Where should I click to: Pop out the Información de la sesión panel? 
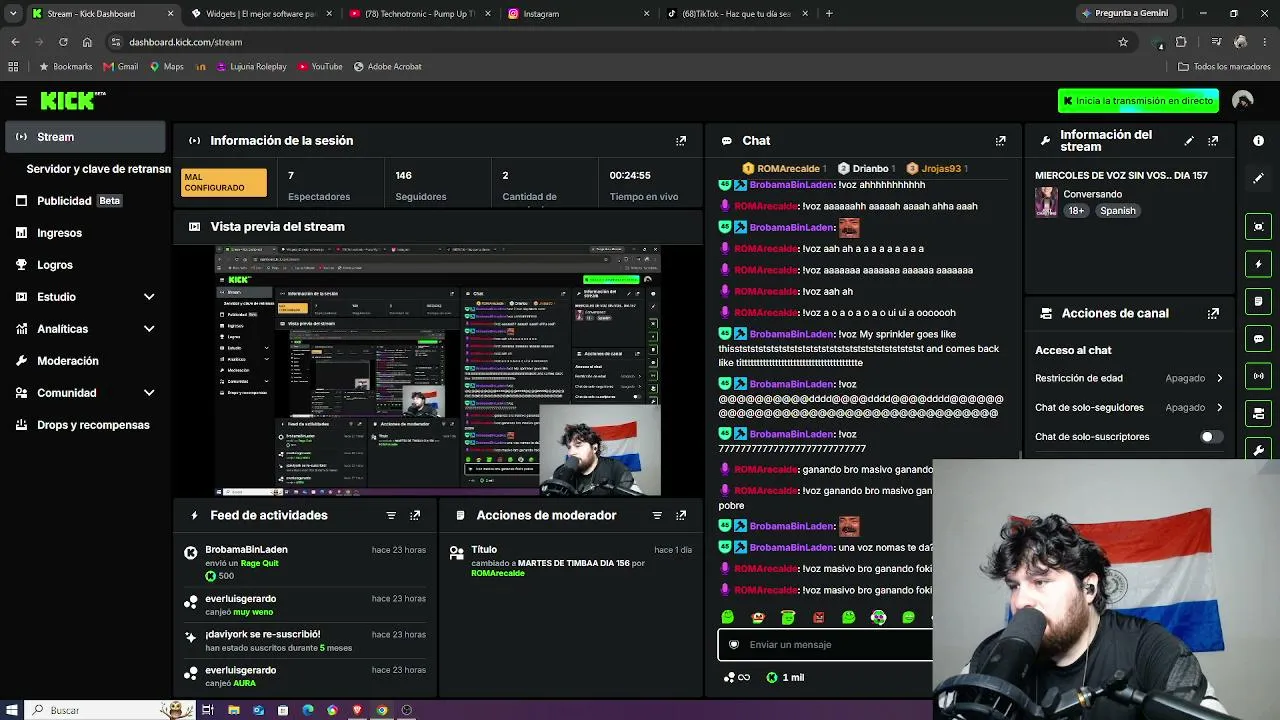click(x=681, y=141)
